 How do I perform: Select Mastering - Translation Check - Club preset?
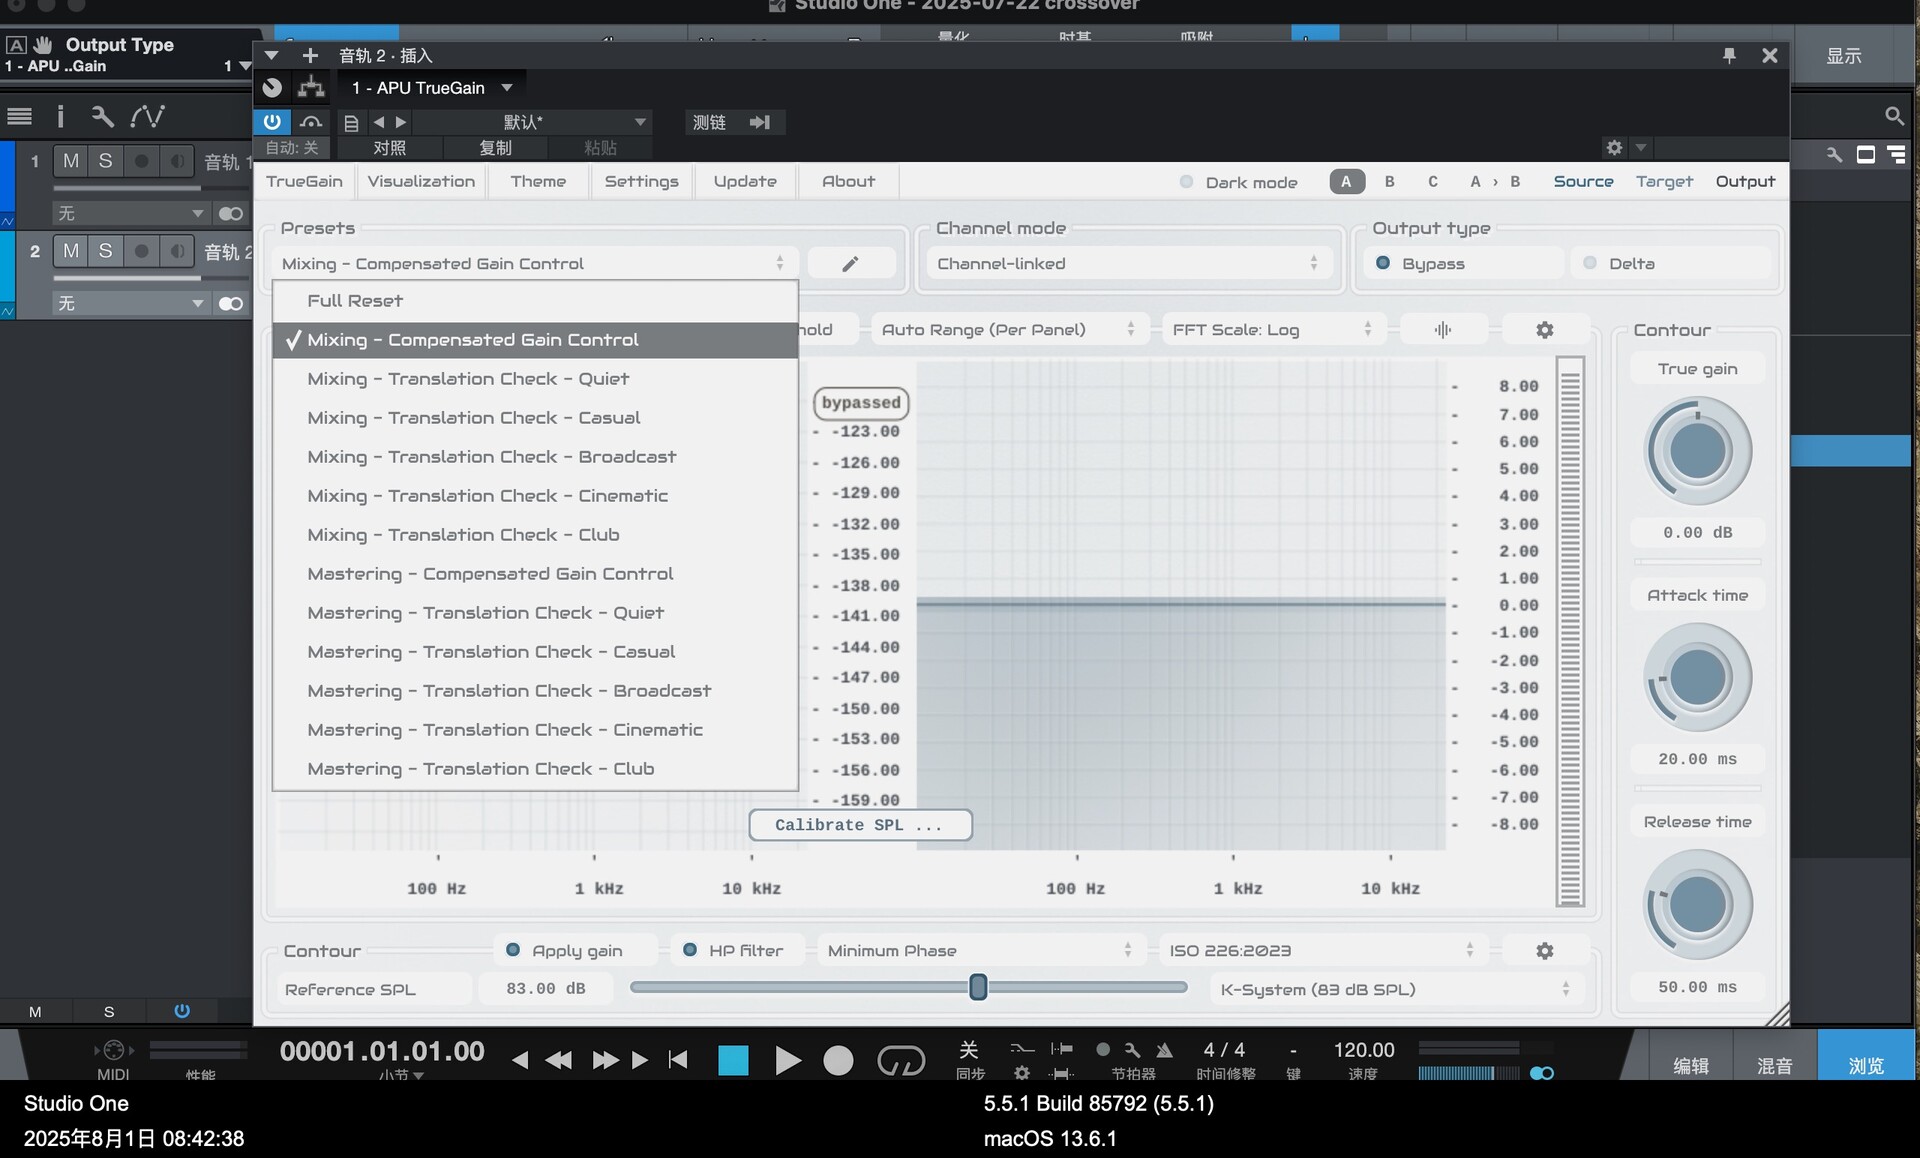pos(535,769)
